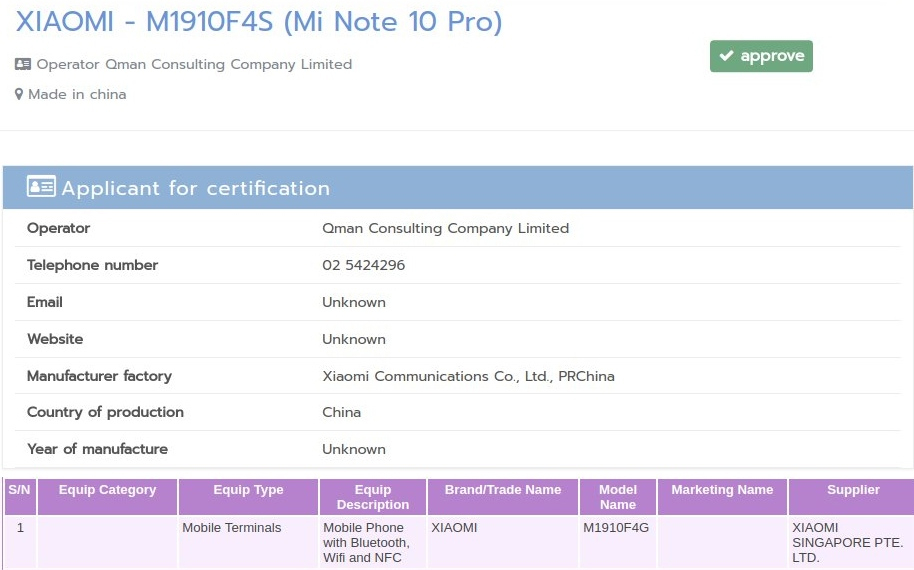Image resolution: width=914 pixels, height=570 pixels.
Task: Click the Brand/Trade Name column header
Action: click(503, 497)
